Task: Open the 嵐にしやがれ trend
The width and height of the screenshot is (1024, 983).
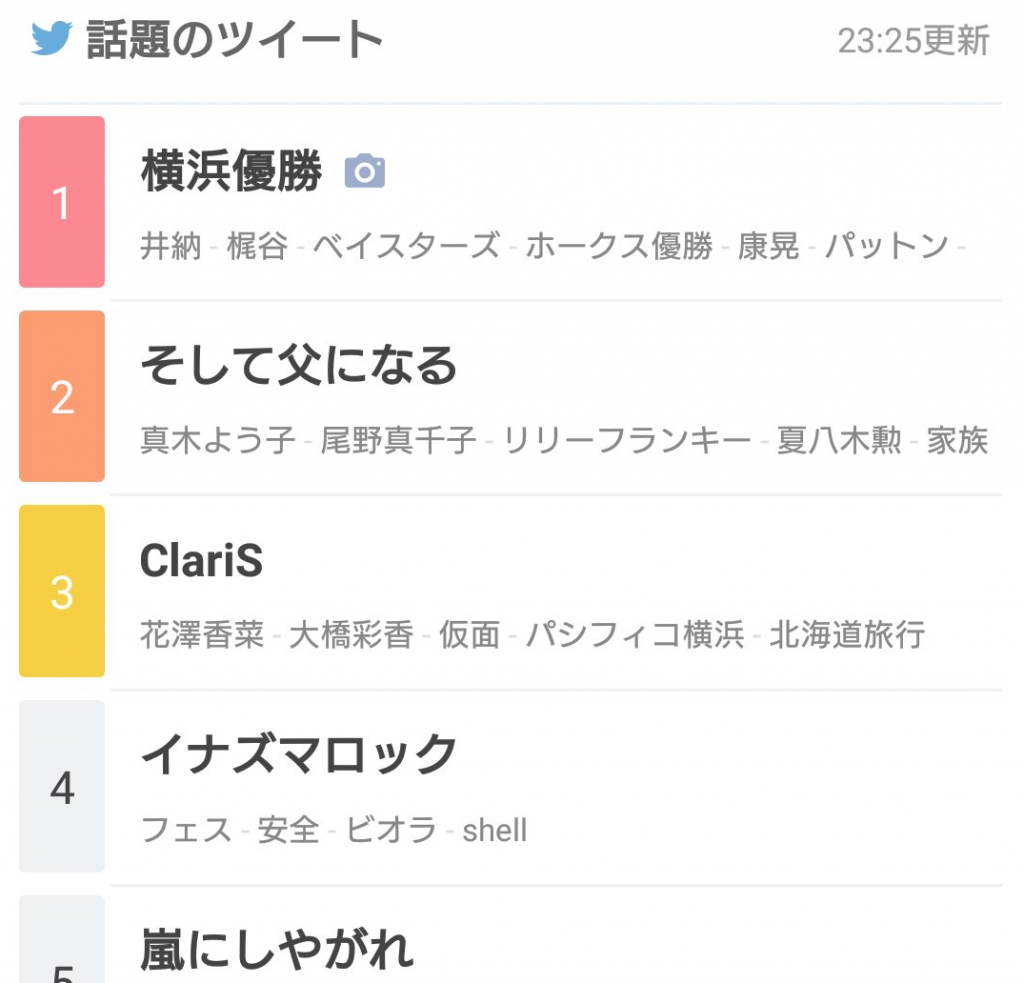Action: pyautogui.click(x=276, y=949)
